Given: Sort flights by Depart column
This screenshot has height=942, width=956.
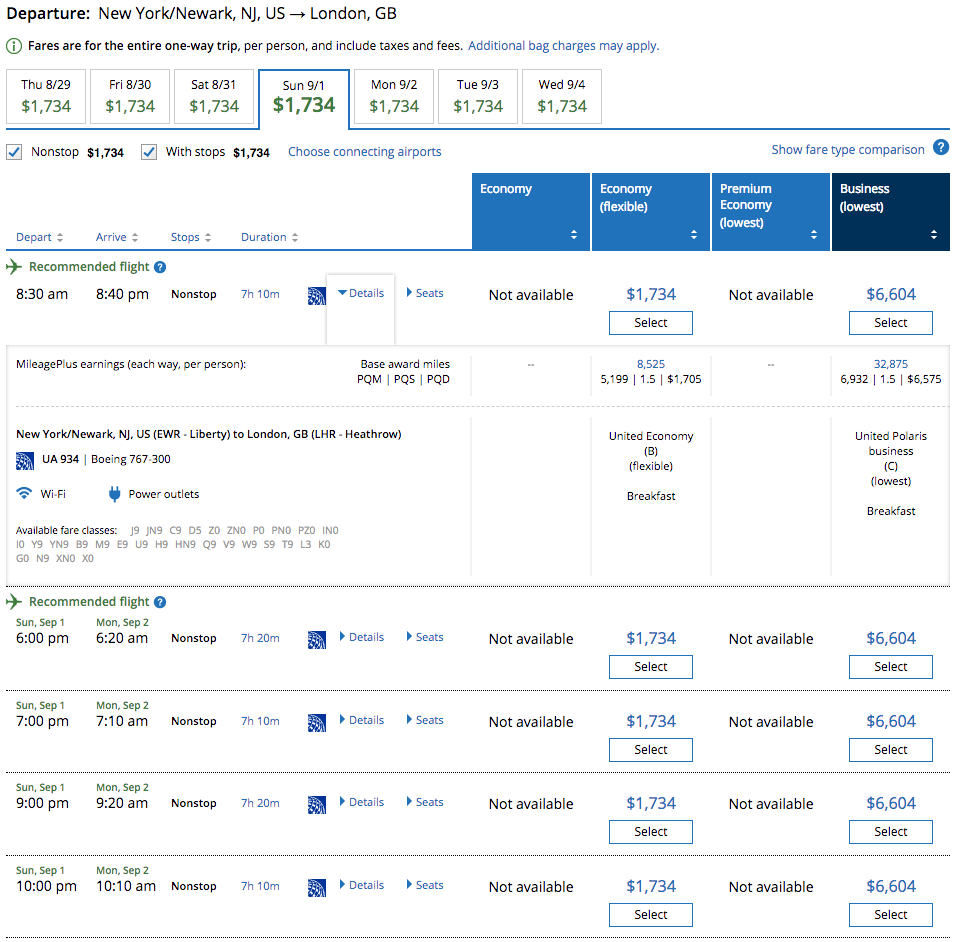Looking at the screenshot, I should 39,237.
